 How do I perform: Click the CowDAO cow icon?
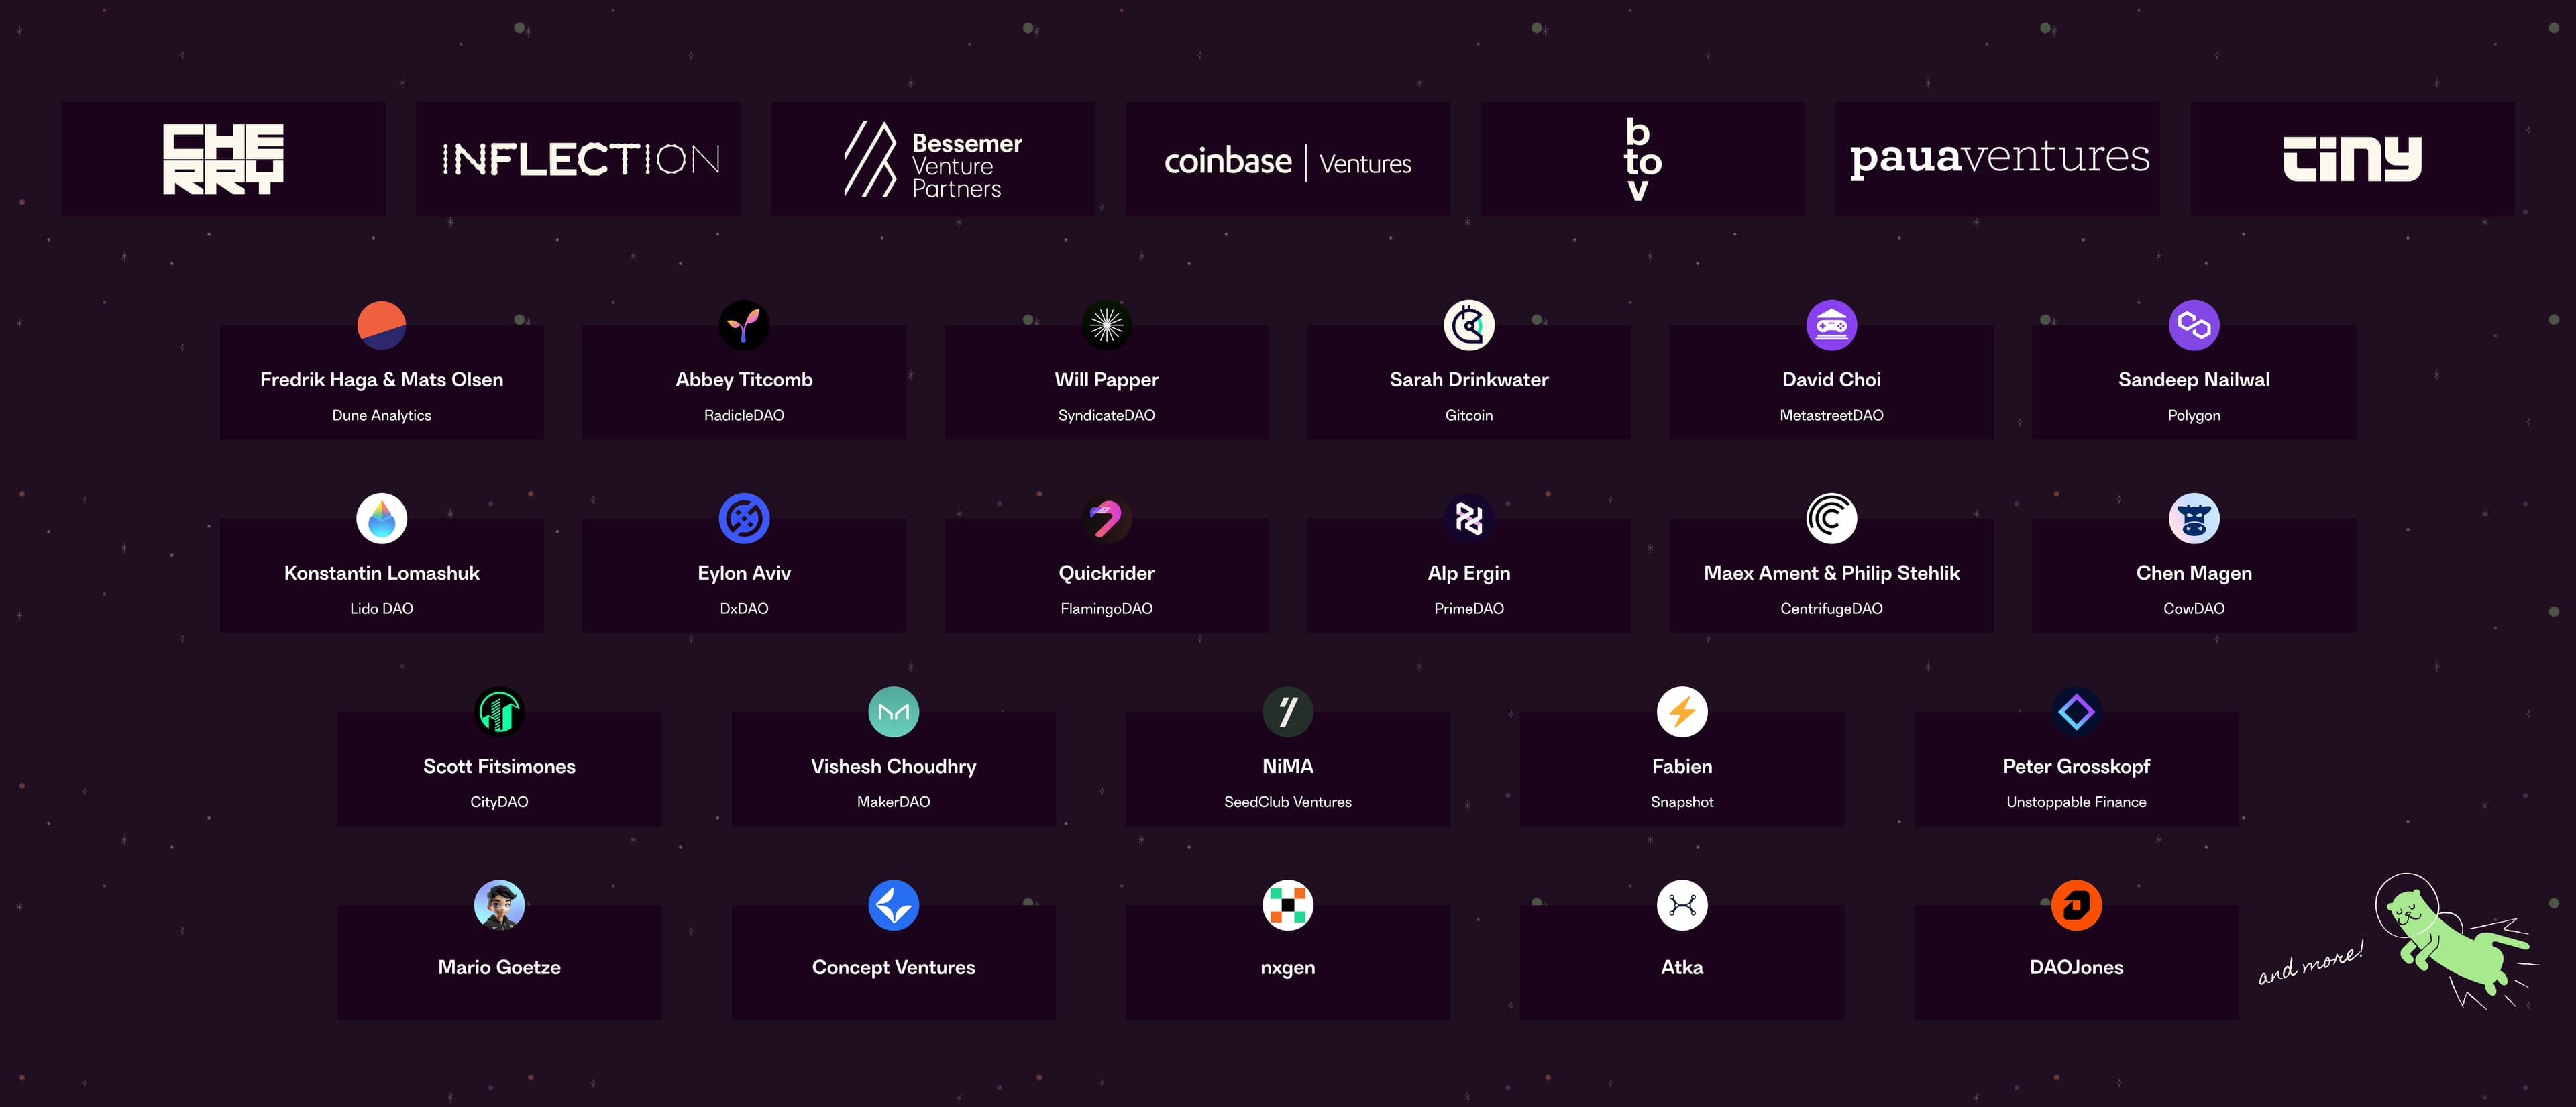click(x=2194, y=518)
